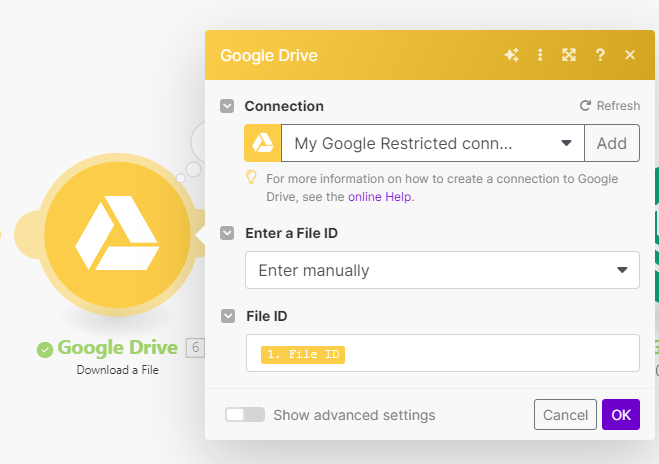This screenshot has width=659, height=464.
Task: Toggle Show advanced settings switch
Action: tap(245, 415)
